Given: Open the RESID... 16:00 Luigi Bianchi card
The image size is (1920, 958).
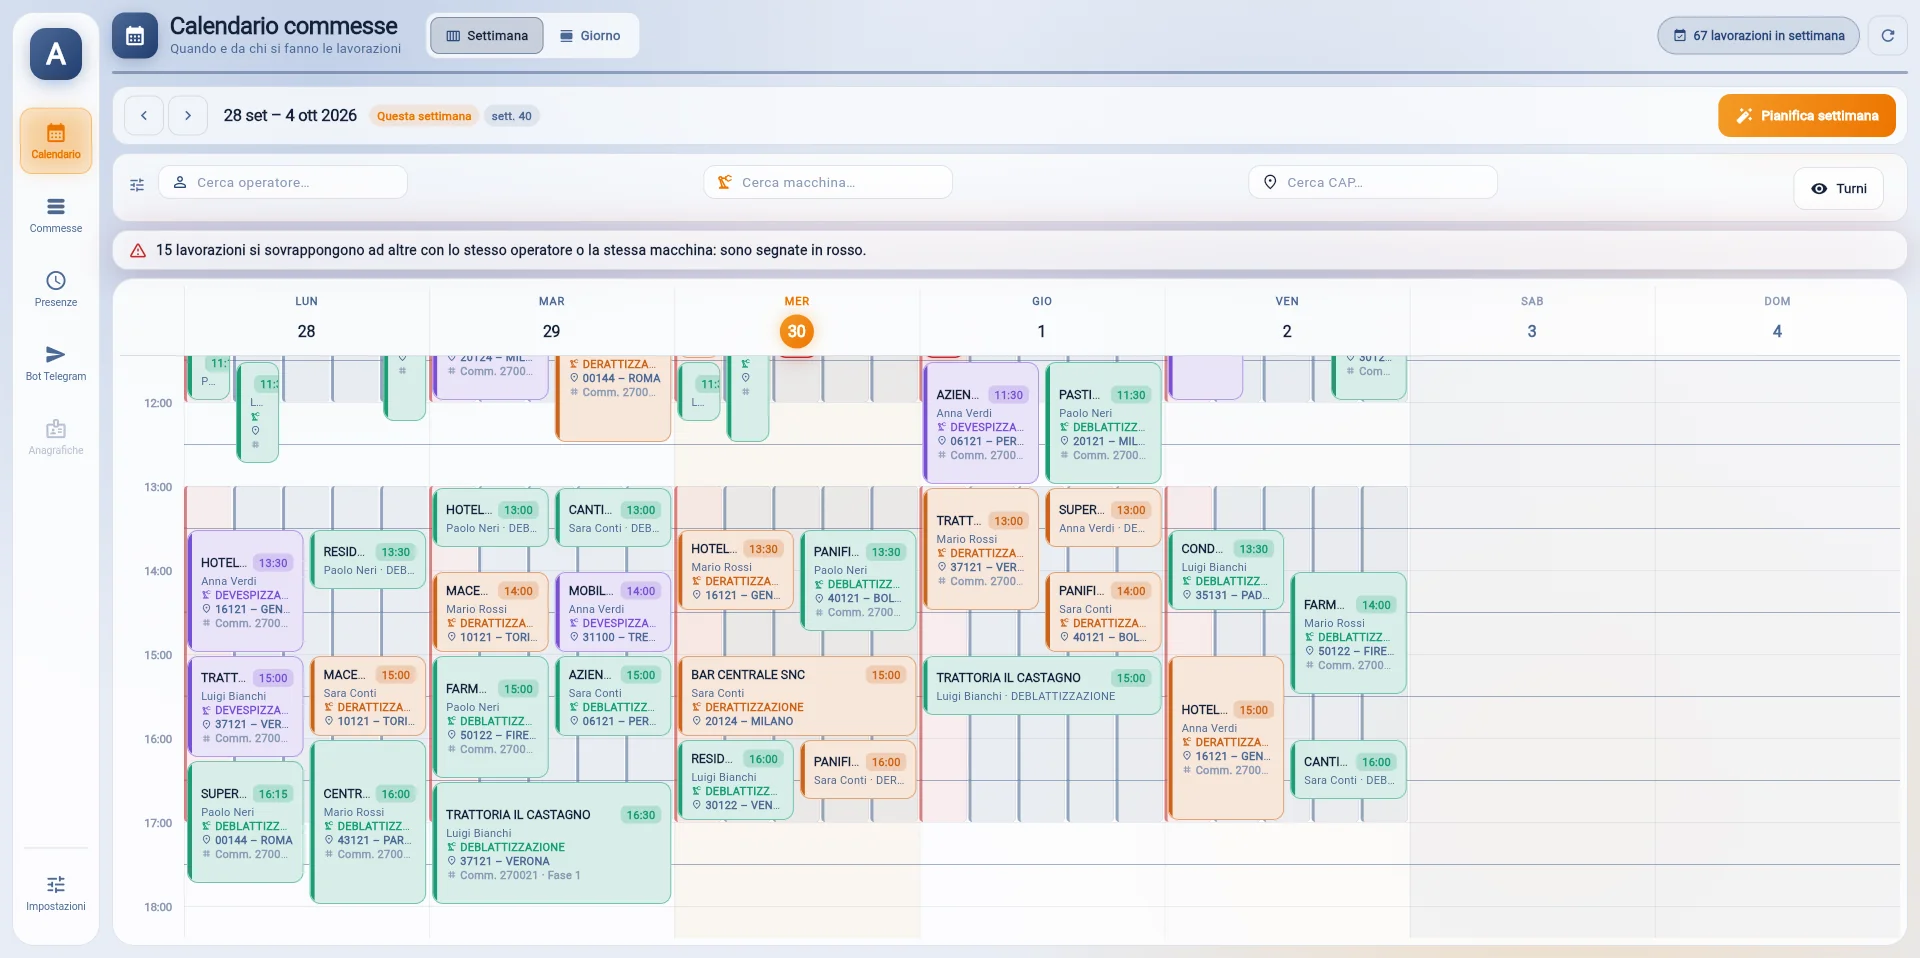Looking at the screenshot, I should tap(736, 781).
